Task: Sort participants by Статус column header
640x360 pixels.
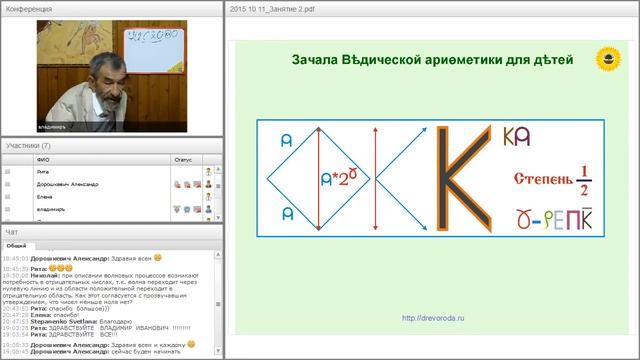Action: tap(186, 160)
